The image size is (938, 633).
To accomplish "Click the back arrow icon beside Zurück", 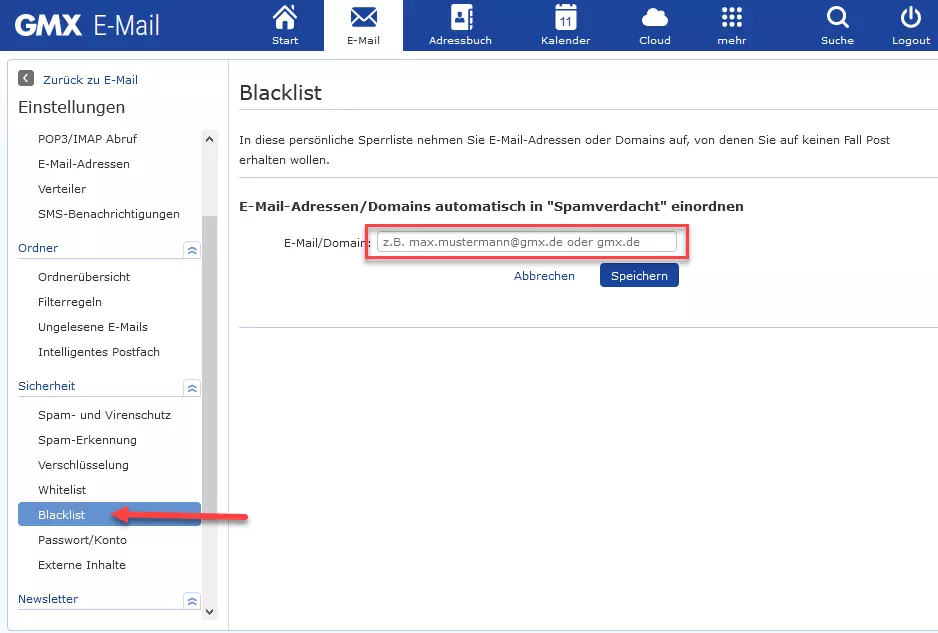I will click(26, 78).
